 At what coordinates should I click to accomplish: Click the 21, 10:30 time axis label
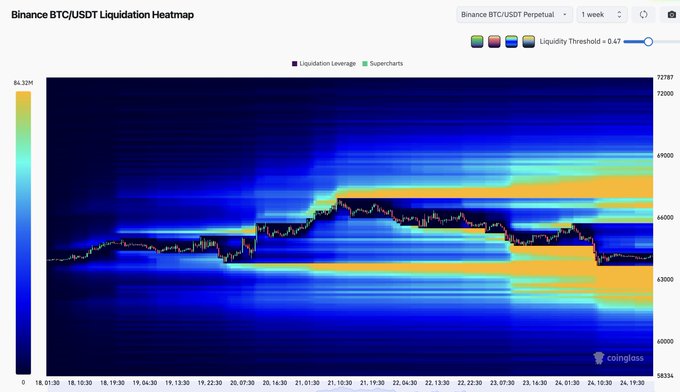pos(340,383)
